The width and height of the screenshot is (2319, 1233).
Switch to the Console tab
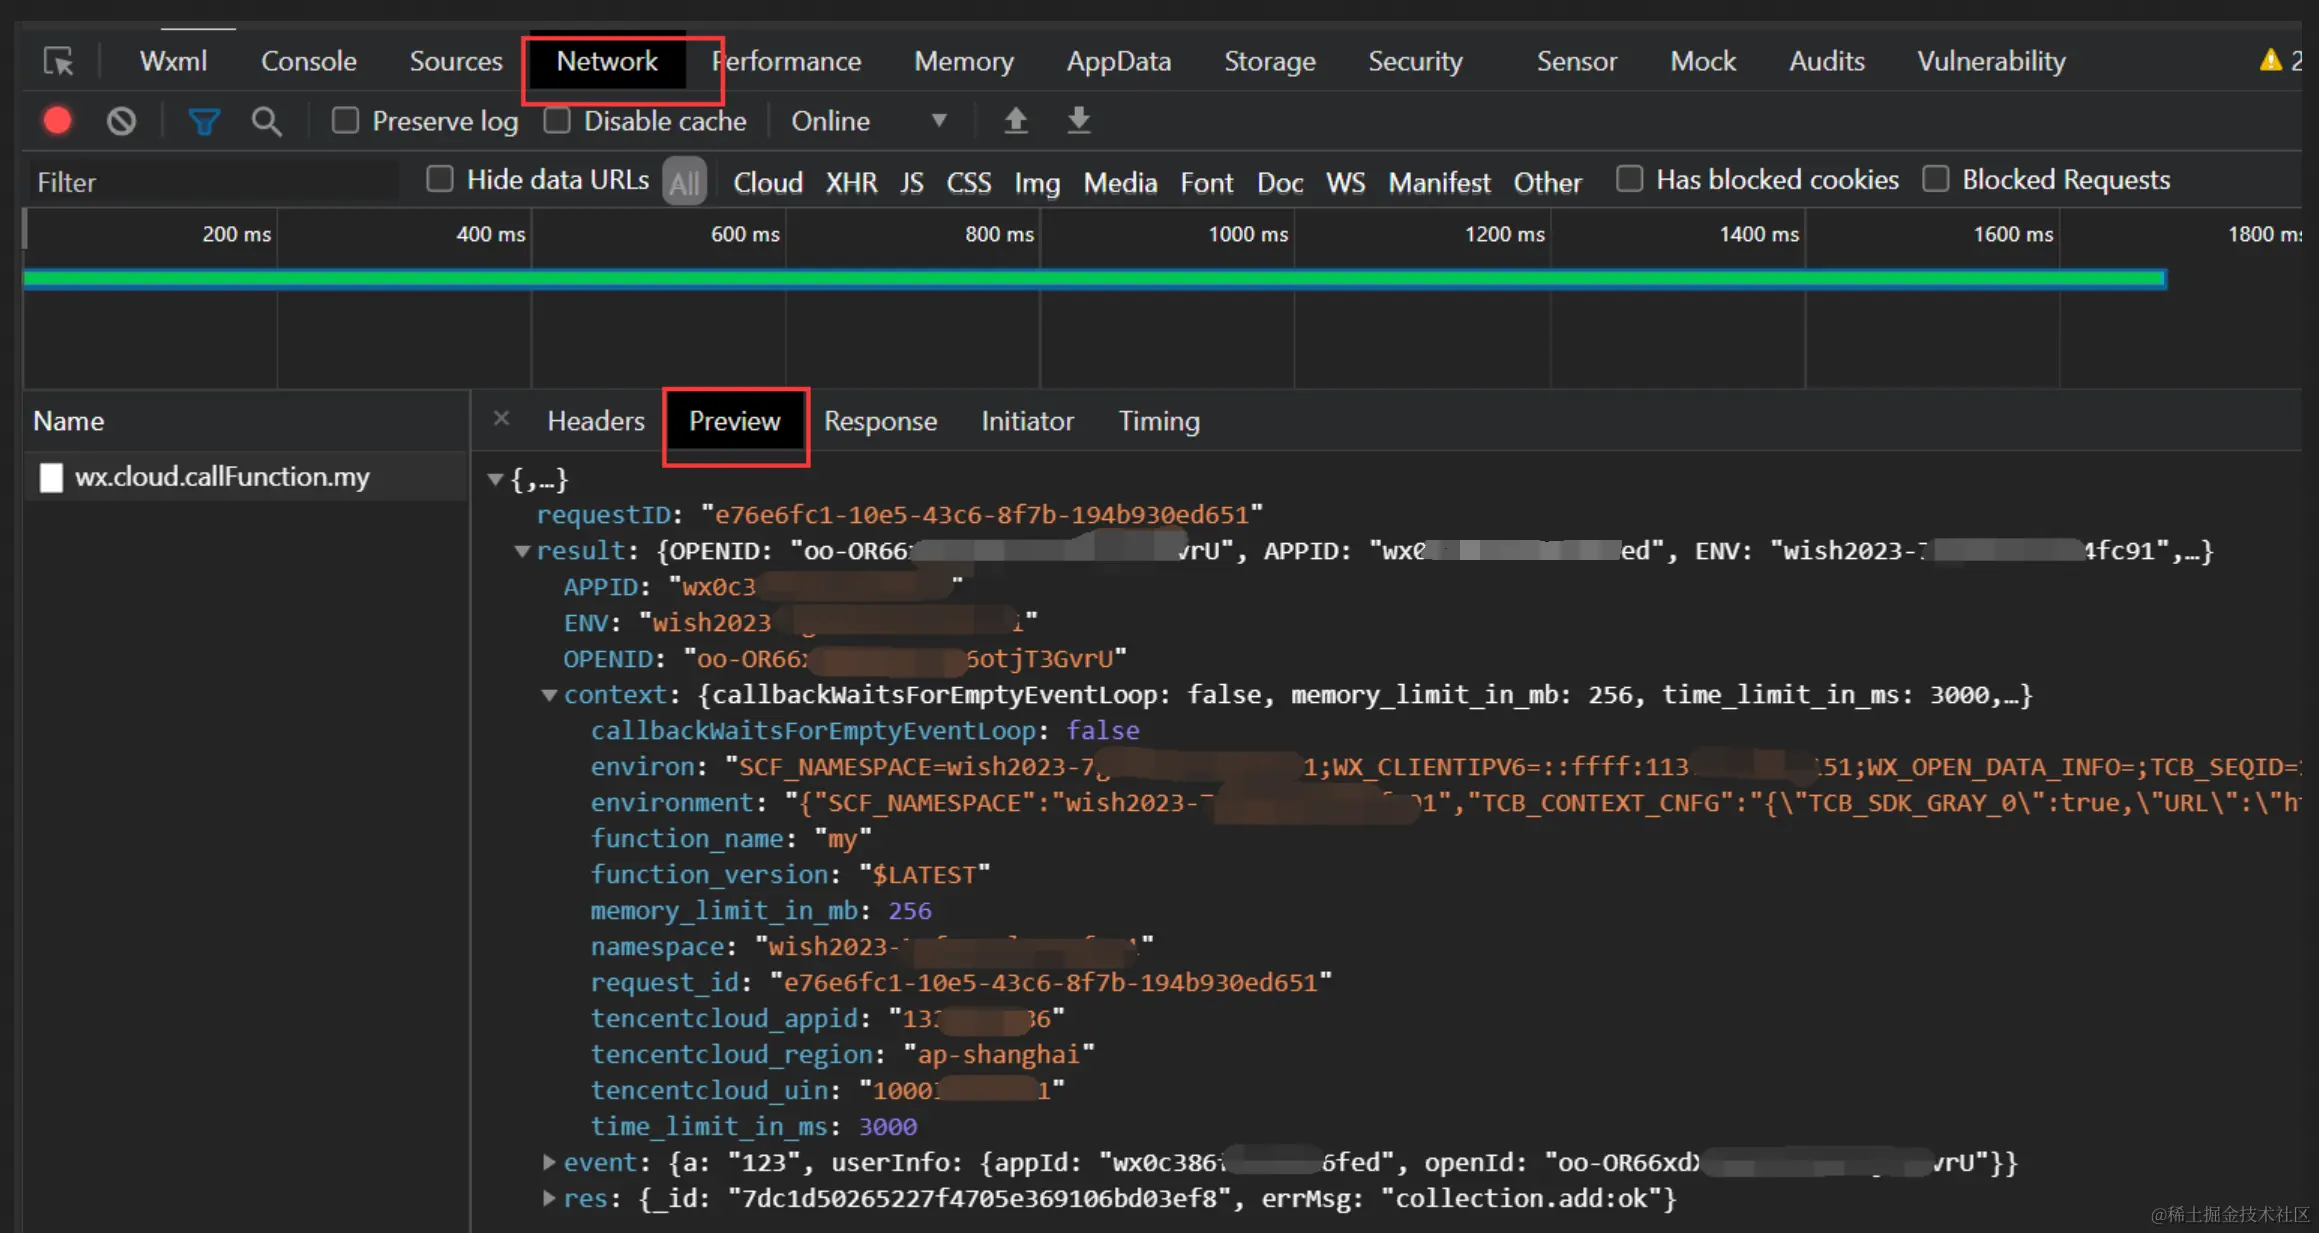coord(308,62)
